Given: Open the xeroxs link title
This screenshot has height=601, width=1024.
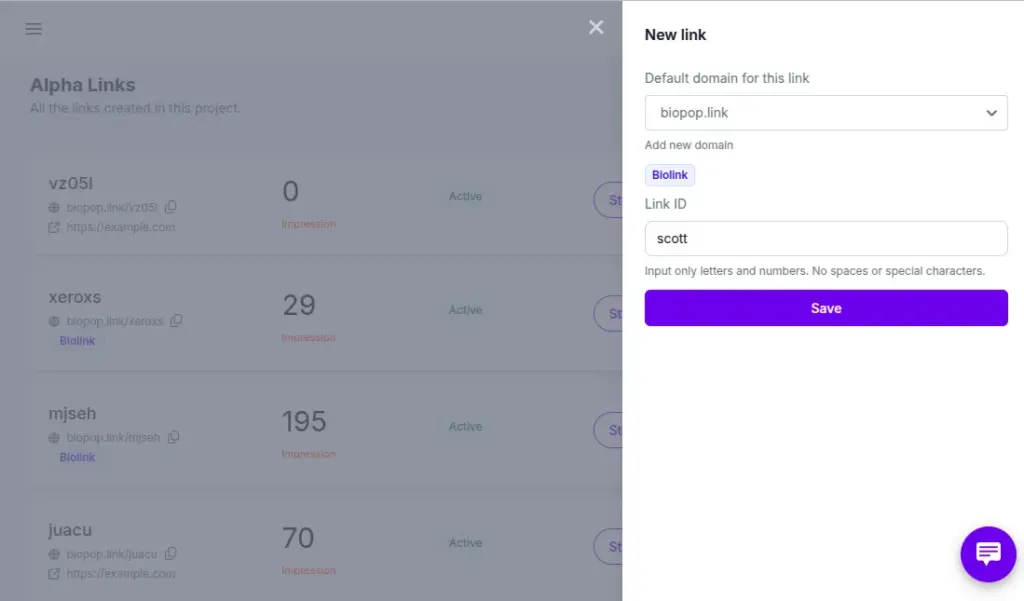Looking at the screenshot, I should pos(75,297).
